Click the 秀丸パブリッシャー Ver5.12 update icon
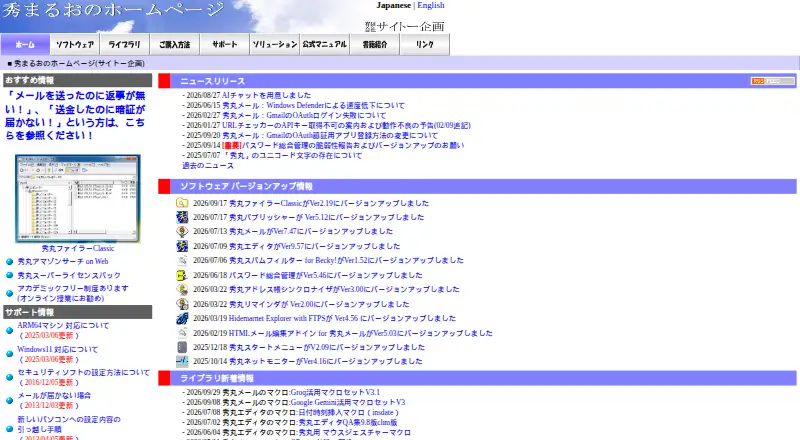The height and width of the screenshot is (440, 800). (182, 217)
